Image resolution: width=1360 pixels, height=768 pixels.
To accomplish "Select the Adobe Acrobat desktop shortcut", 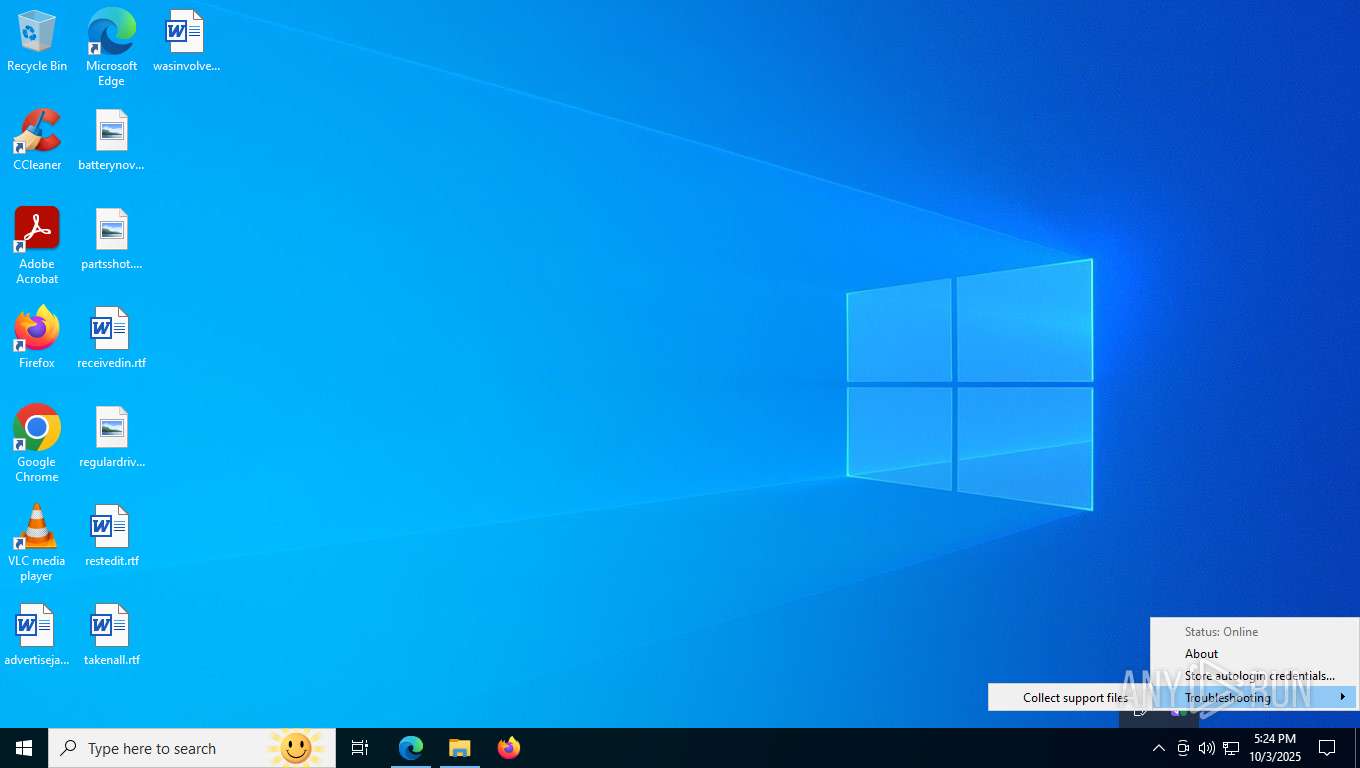I will tap(37, 246).
